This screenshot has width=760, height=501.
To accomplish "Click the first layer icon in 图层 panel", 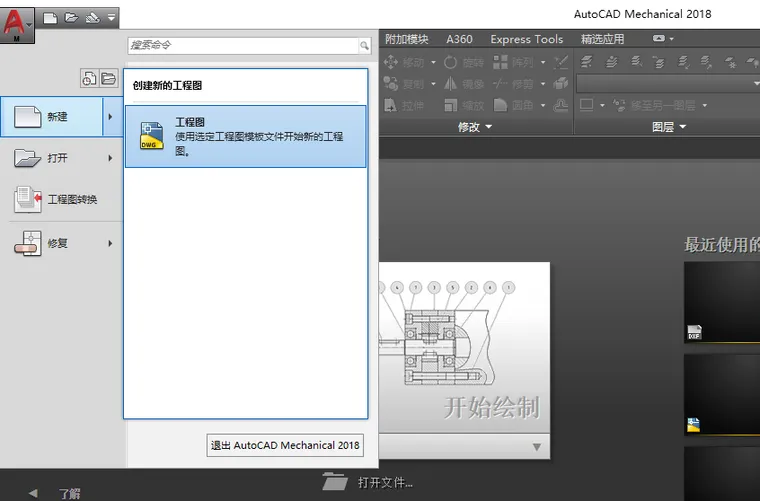I will pos(587,62).
